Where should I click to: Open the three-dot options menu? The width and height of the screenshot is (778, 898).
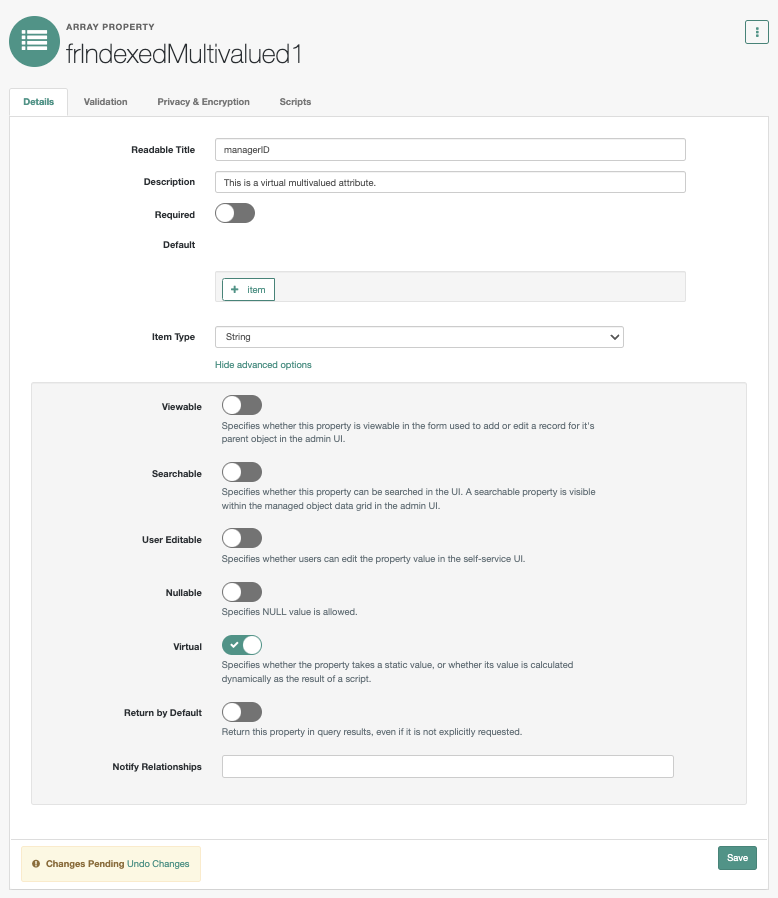pyautogui.click(x=756, y=31)
